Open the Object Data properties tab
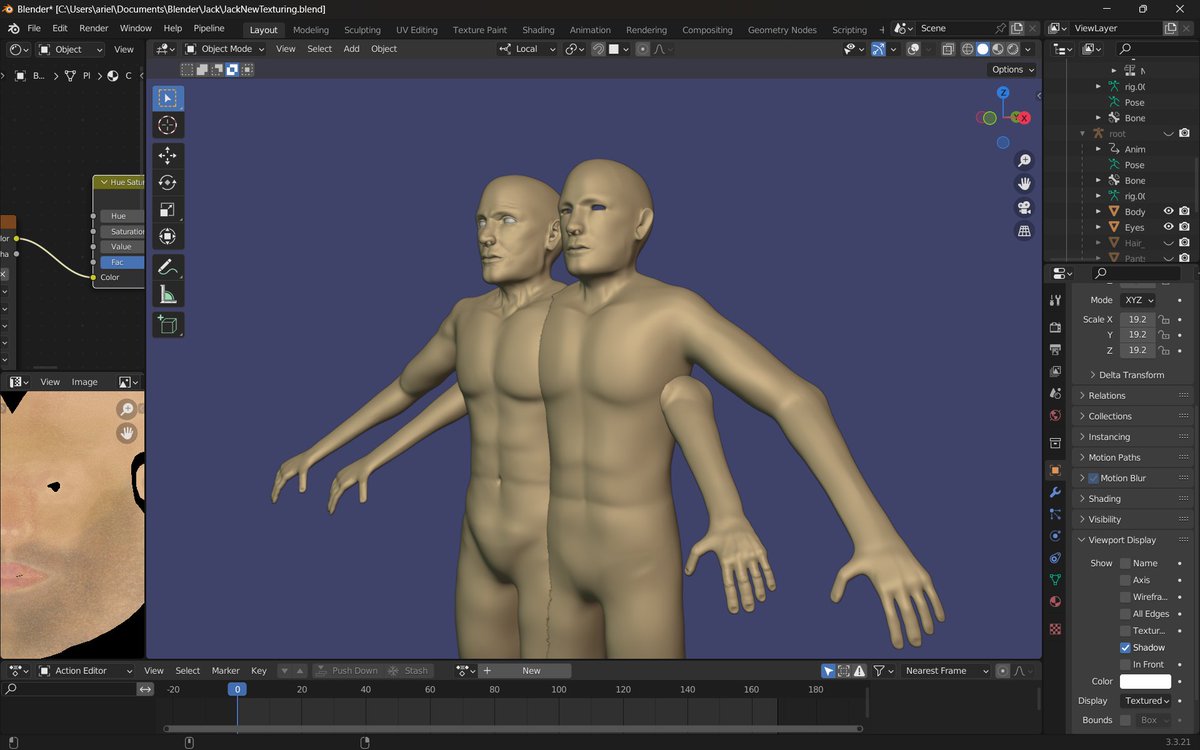 point(1055,580)
